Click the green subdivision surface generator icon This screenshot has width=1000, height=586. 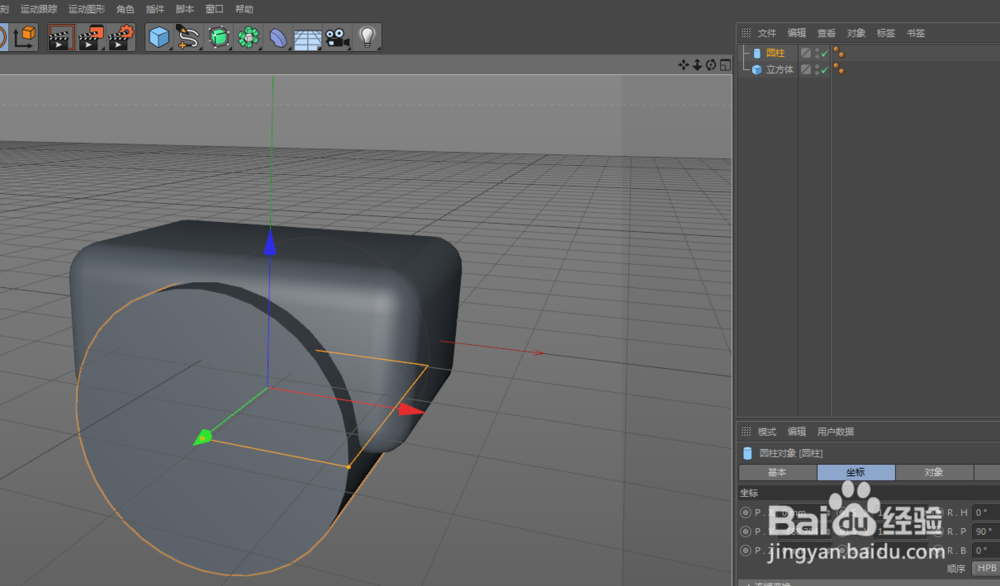point(218,37)
